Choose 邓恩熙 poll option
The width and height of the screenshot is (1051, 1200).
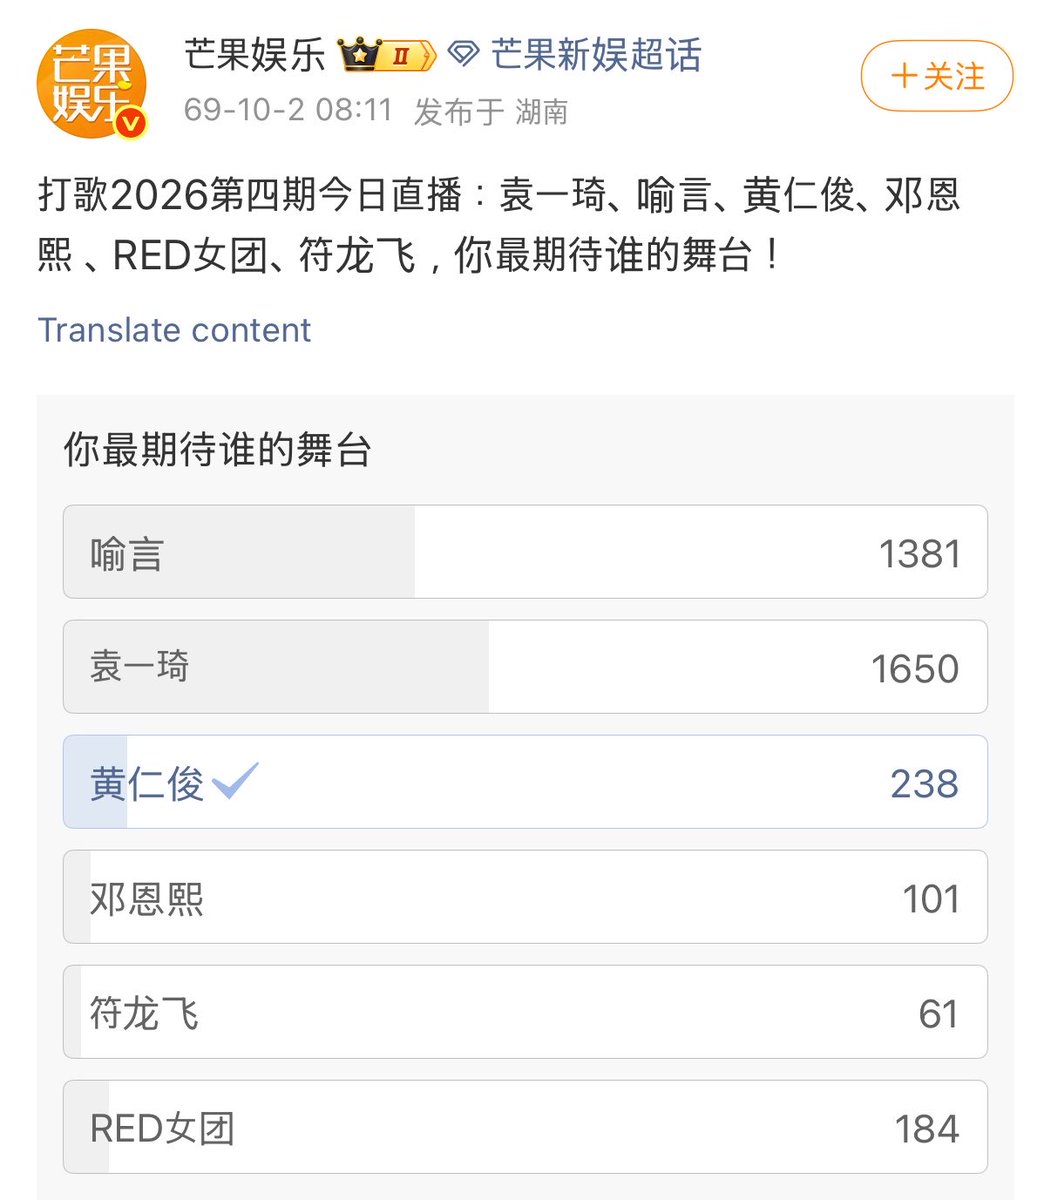[525, 897]
